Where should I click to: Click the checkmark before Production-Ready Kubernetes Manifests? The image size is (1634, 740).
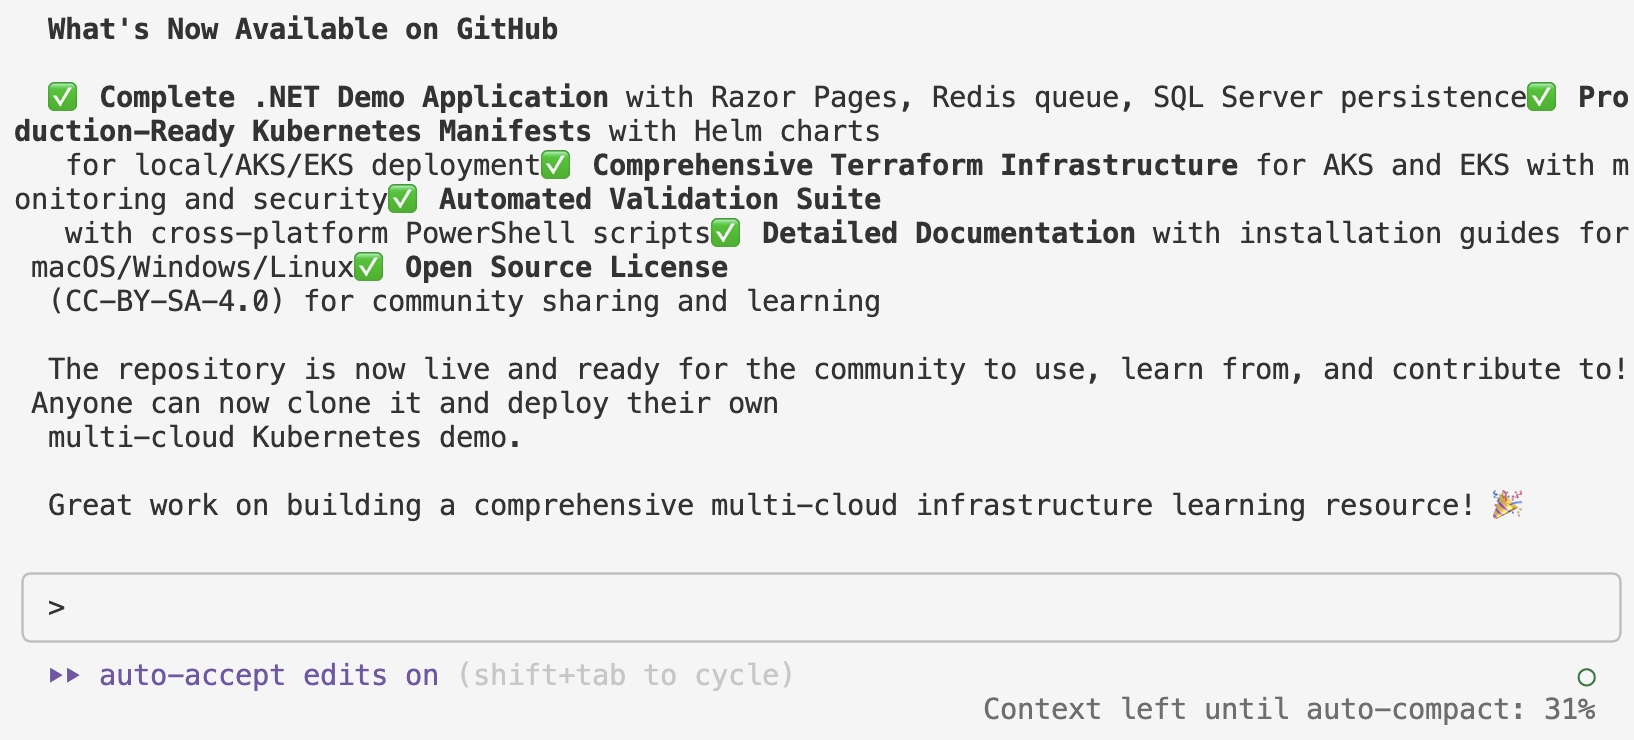(x=1541, y=97)
